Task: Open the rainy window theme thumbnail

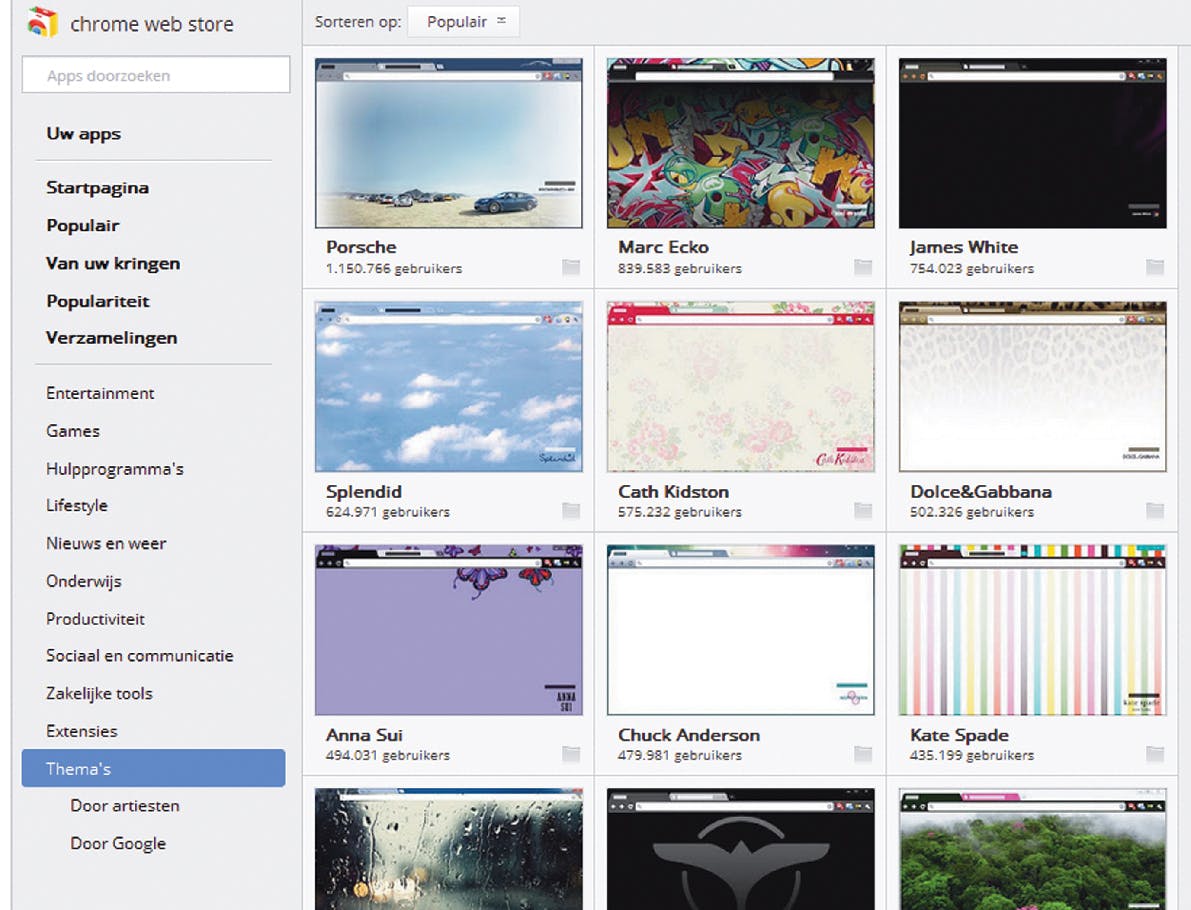Action: click(449, 848)
